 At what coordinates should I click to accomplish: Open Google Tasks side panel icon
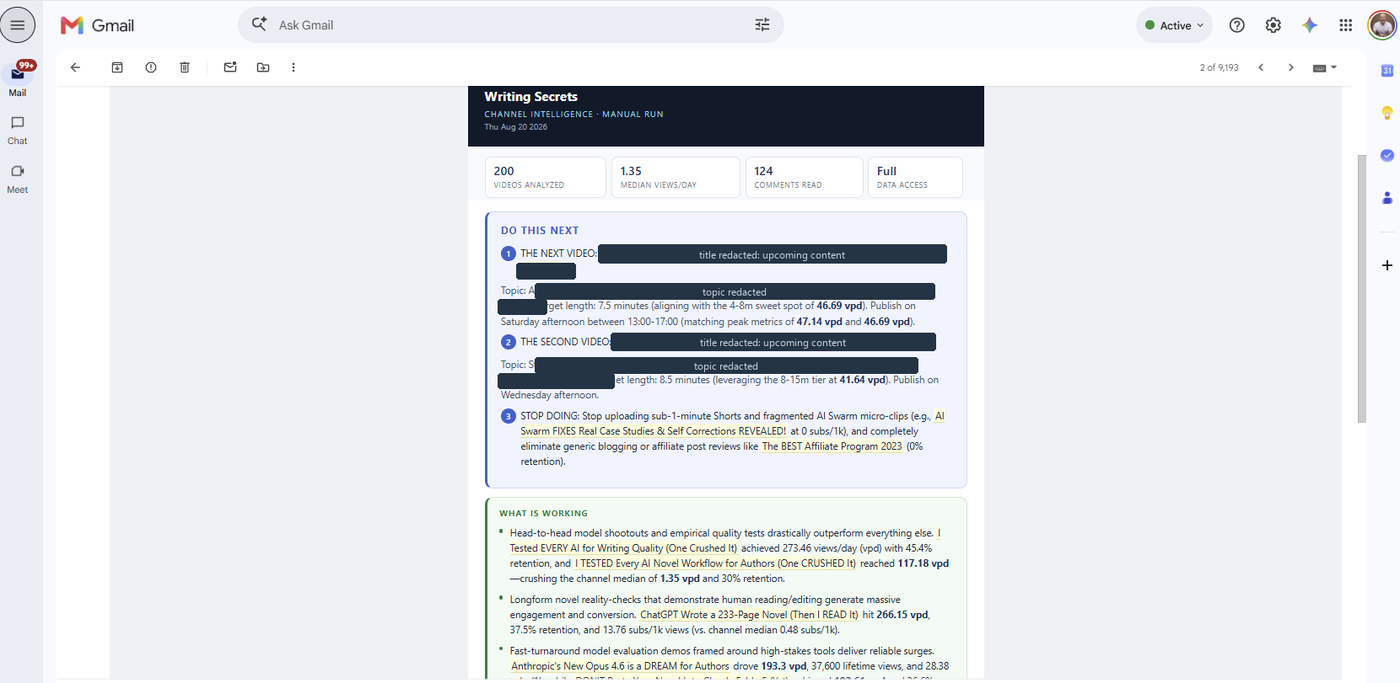point(1387,155)
